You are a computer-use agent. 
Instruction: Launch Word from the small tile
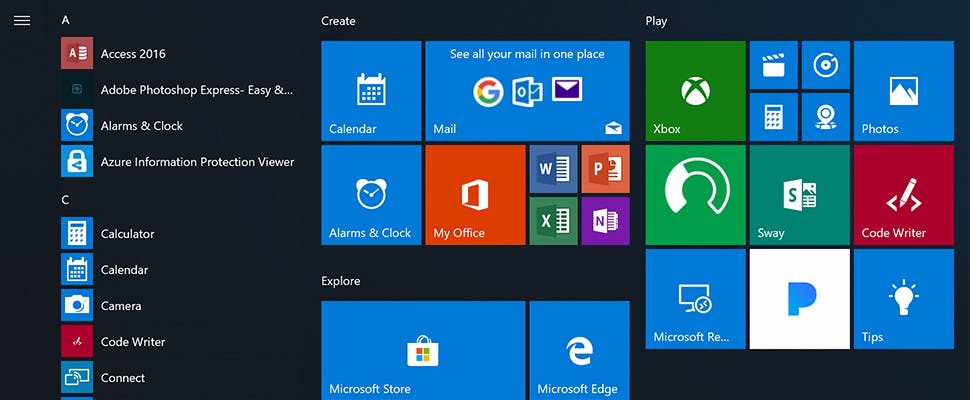(x=553, y=169)
